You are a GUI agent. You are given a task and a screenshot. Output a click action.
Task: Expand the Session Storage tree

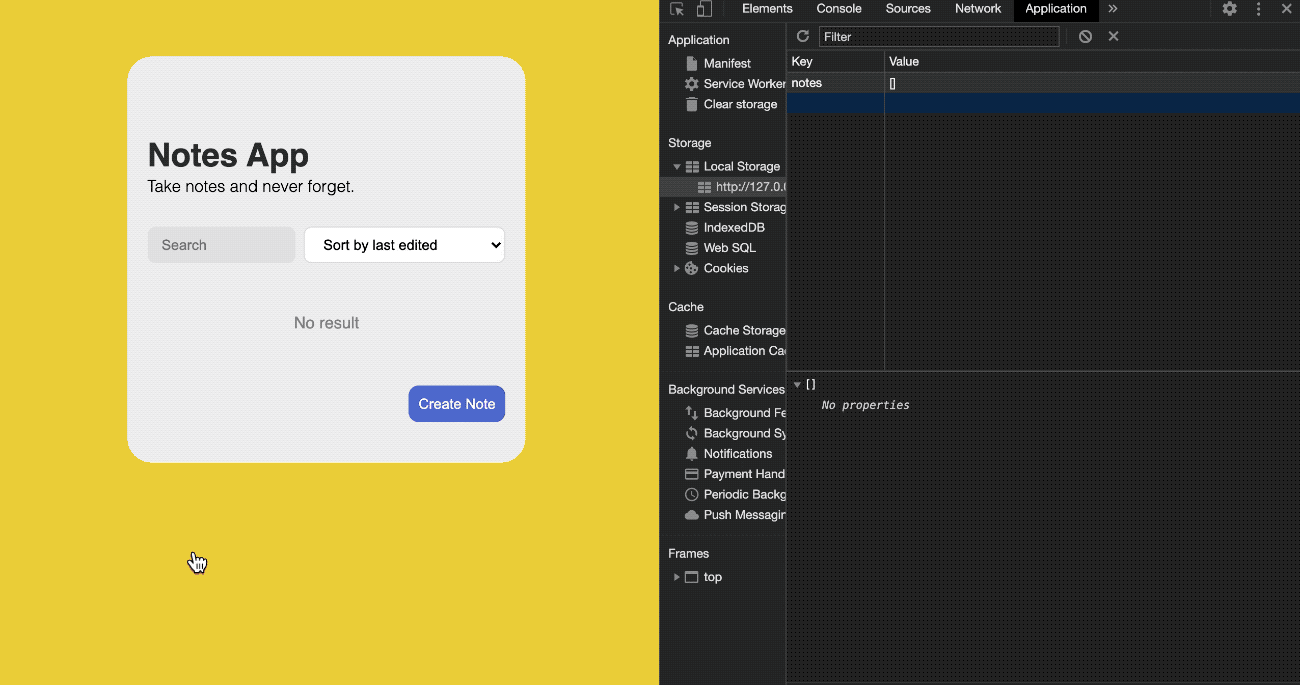[678, 207]
